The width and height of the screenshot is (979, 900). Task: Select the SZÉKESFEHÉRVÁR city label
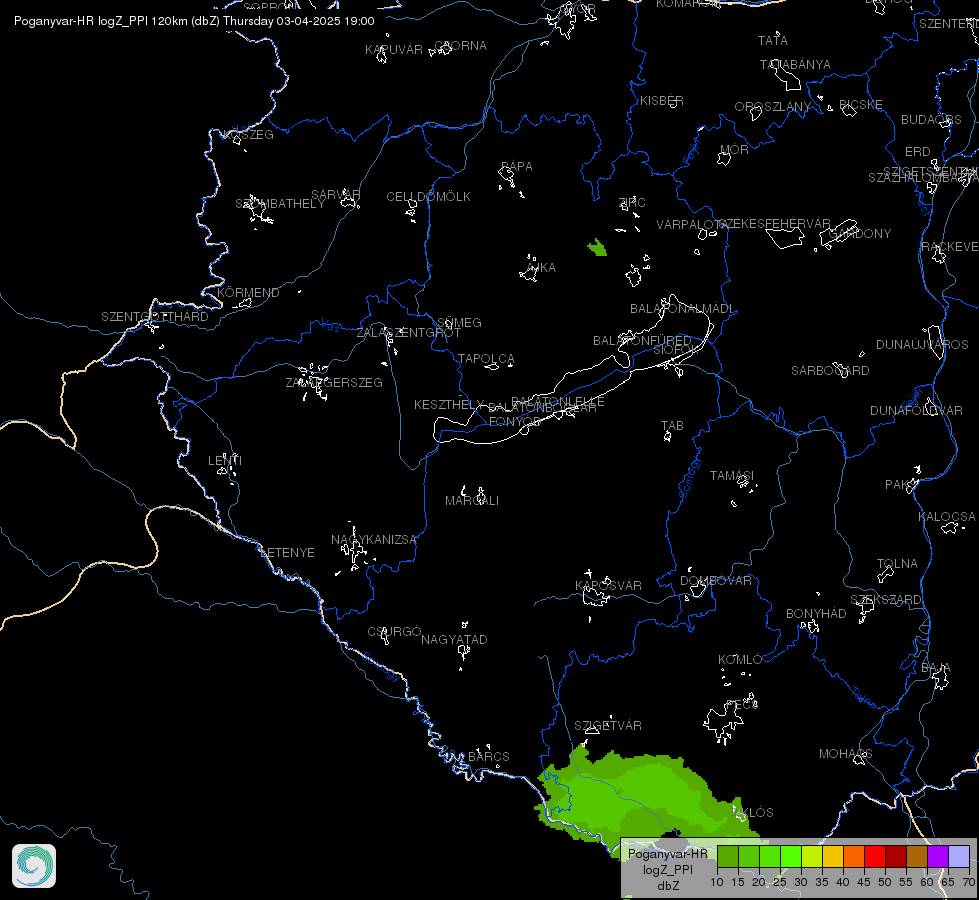pyautogui.click(x=774, y=224)
